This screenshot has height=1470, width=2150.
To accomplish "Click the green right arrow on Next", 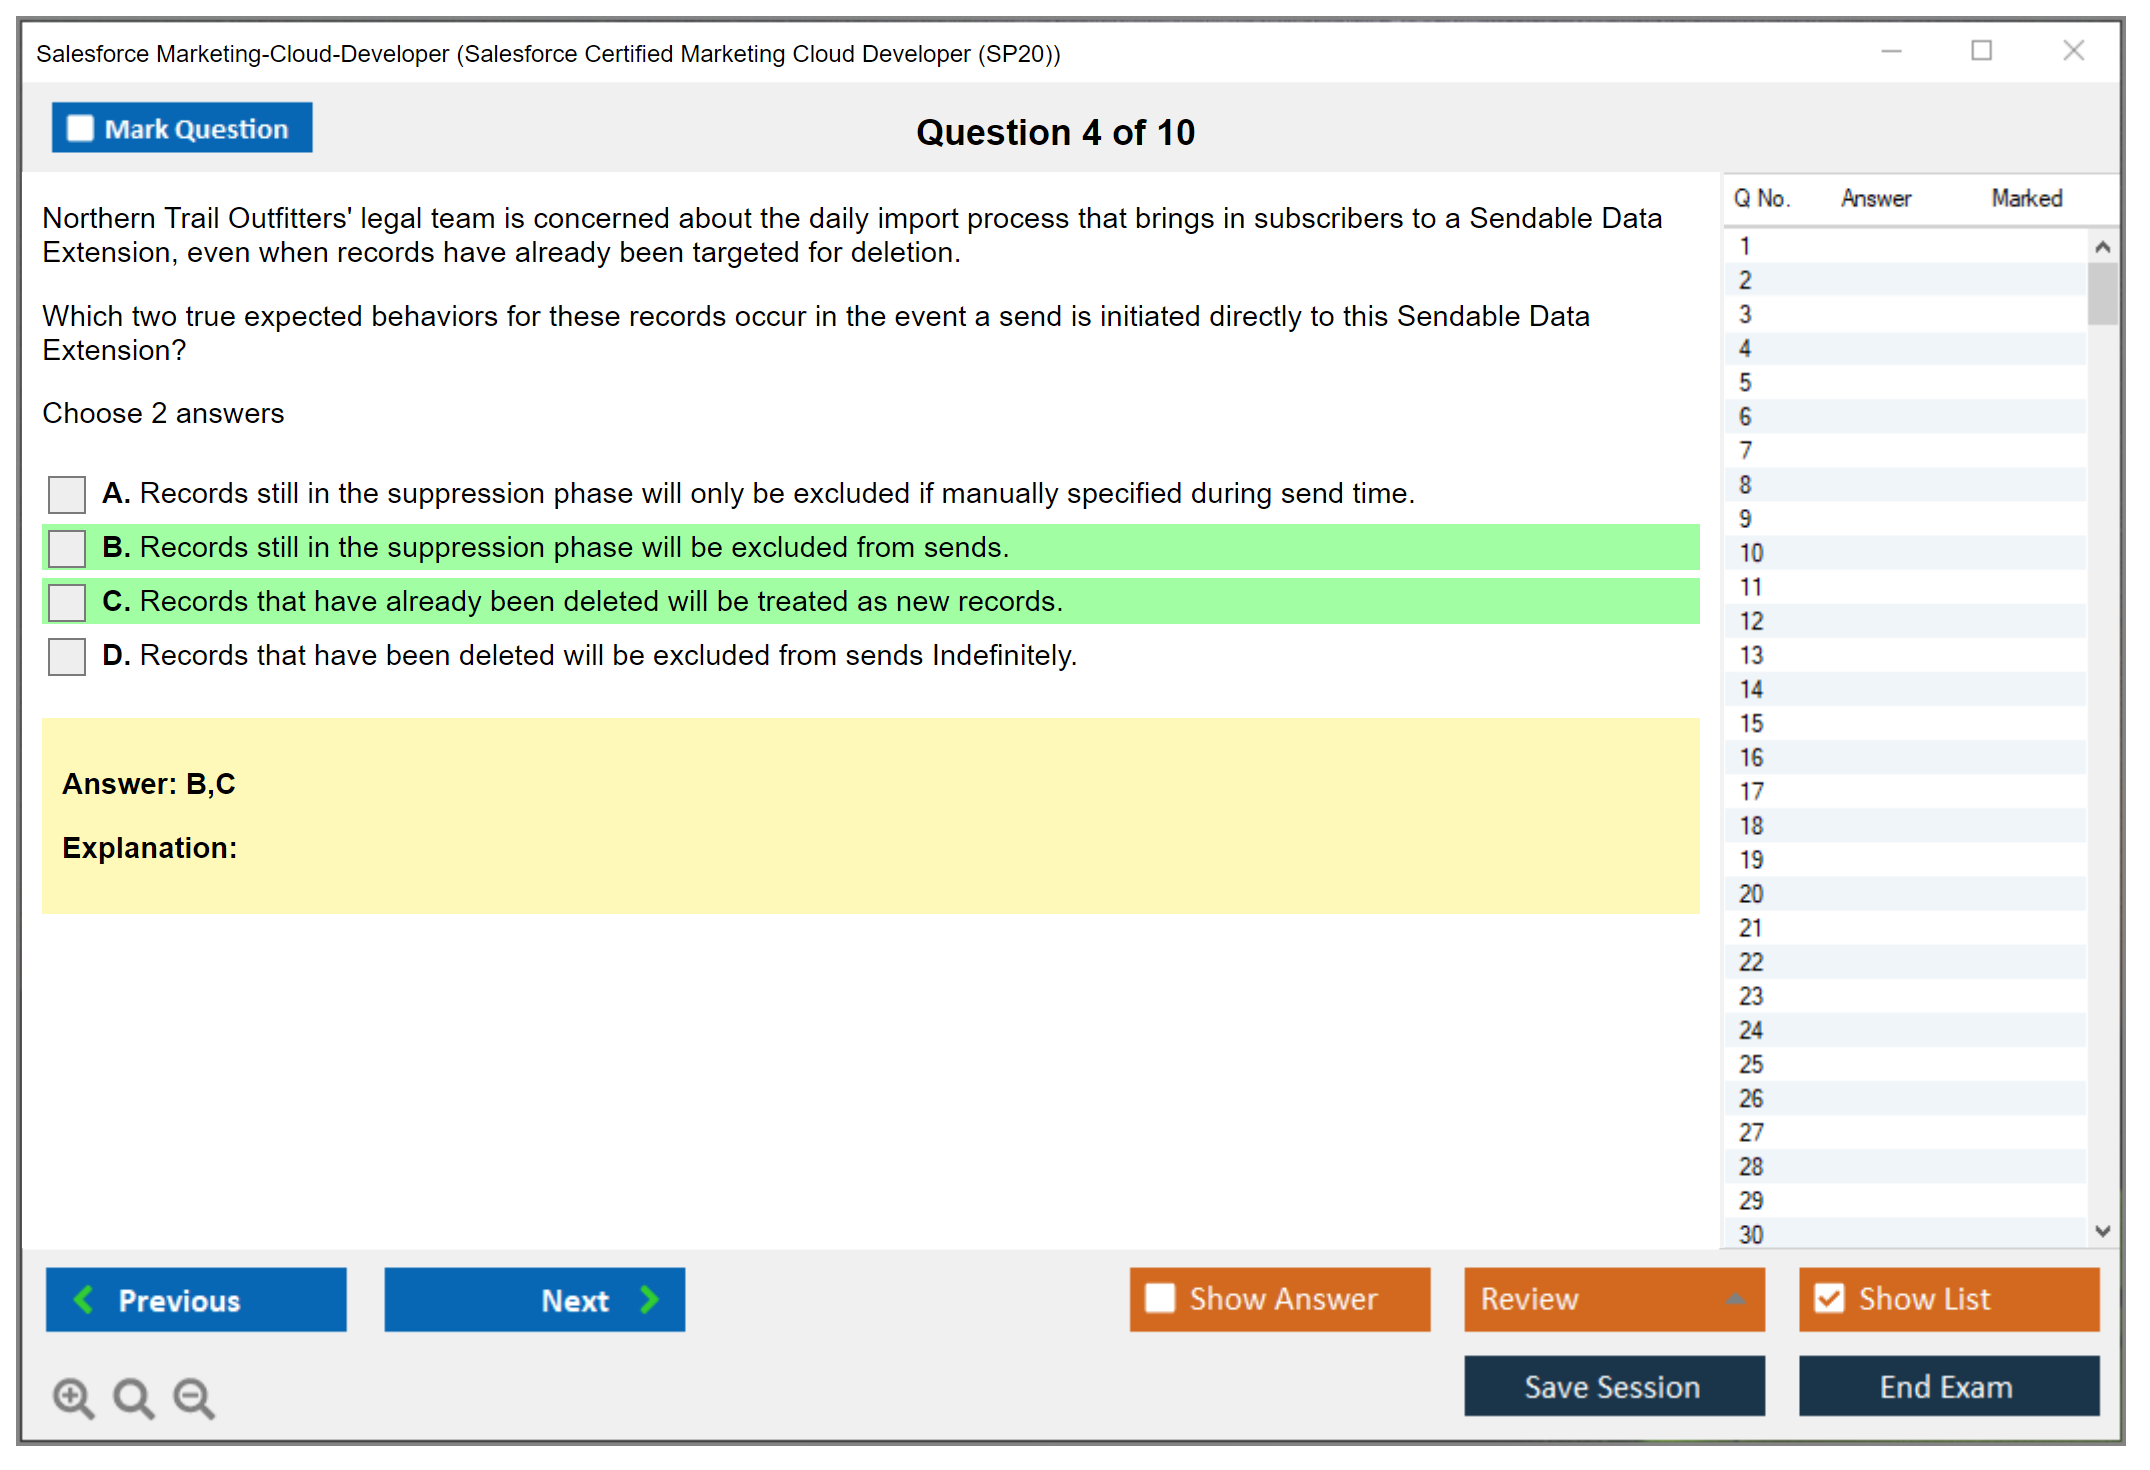I will 650,1299.
